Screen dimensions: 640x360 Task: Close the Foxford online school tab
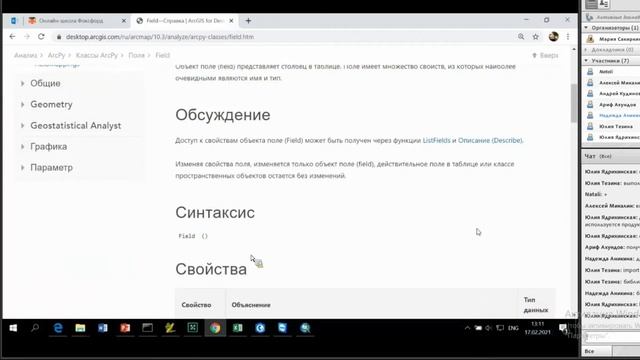(124, 20)
